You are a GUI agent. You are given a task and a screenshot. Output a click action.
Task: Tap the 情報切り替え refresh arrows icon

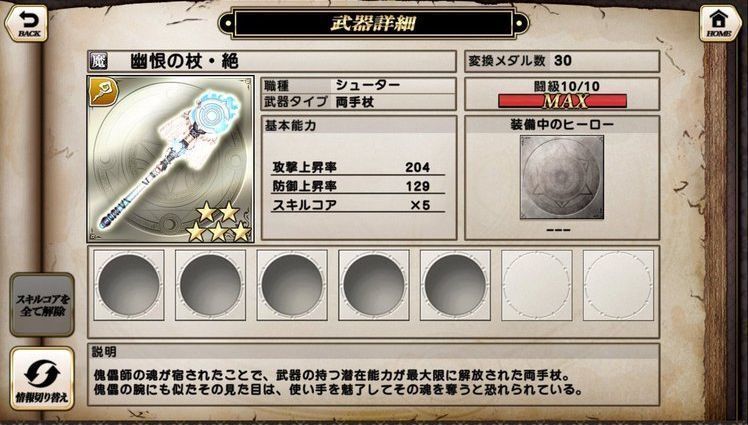click(x=42, y=373)
